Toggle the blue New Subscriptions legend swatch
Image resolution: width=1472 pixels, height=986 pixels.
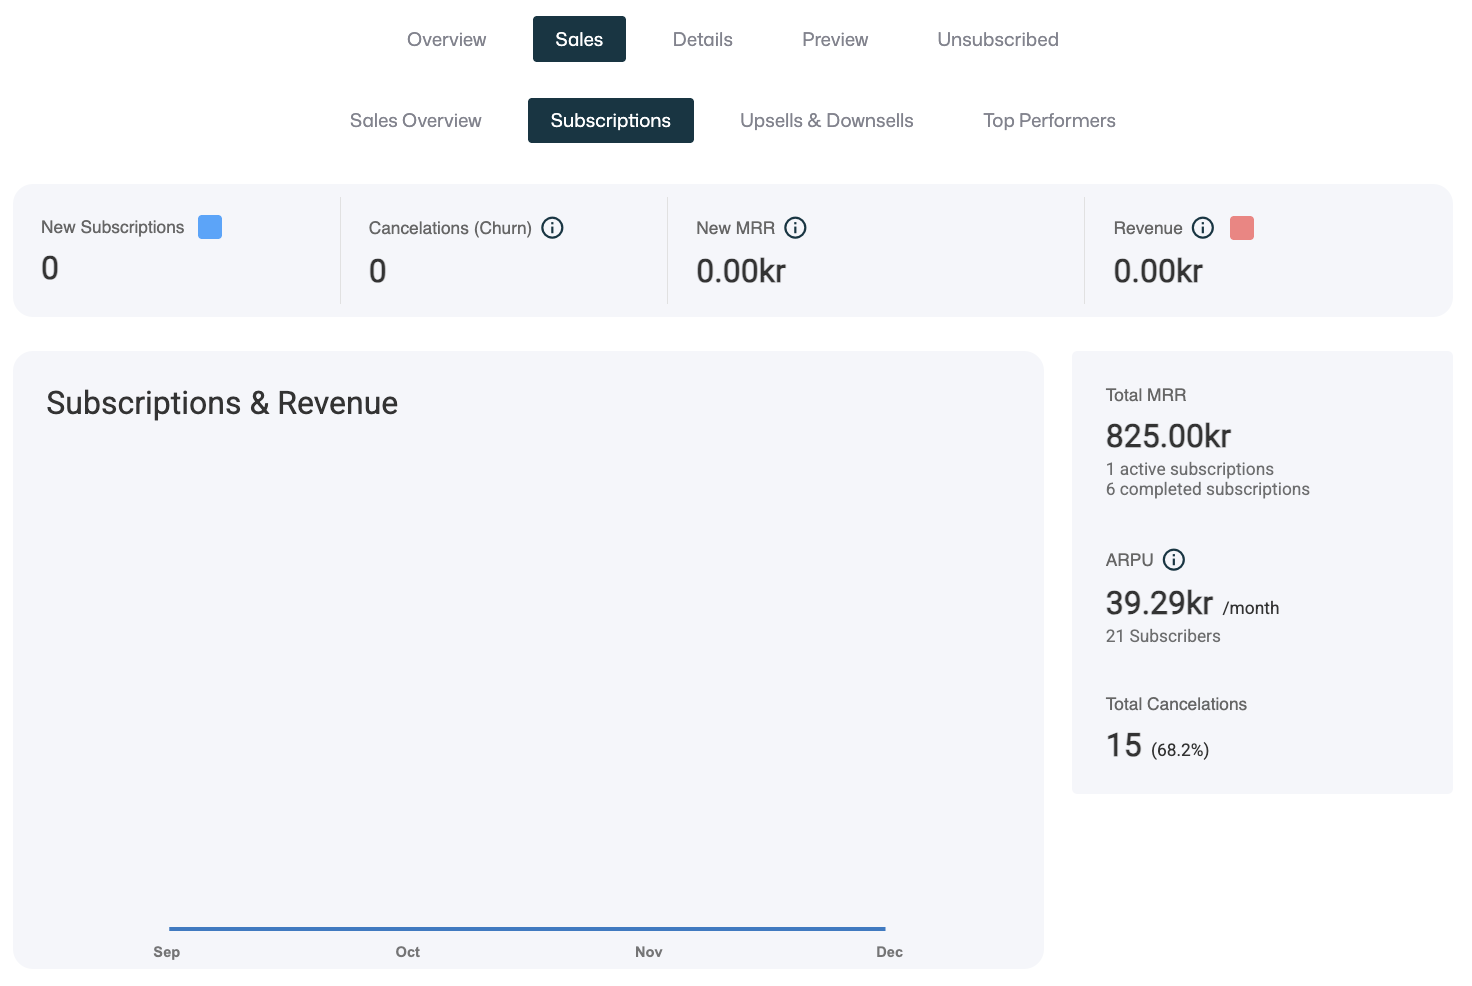click(210, 227)
